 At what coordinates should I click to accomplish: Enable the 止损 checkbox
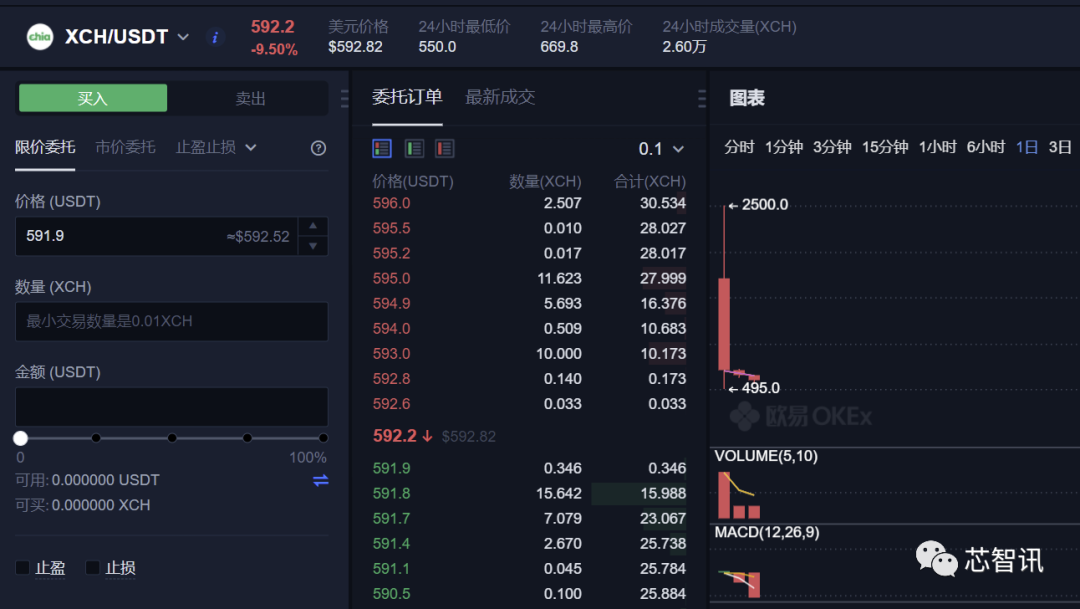coord(91,567)
